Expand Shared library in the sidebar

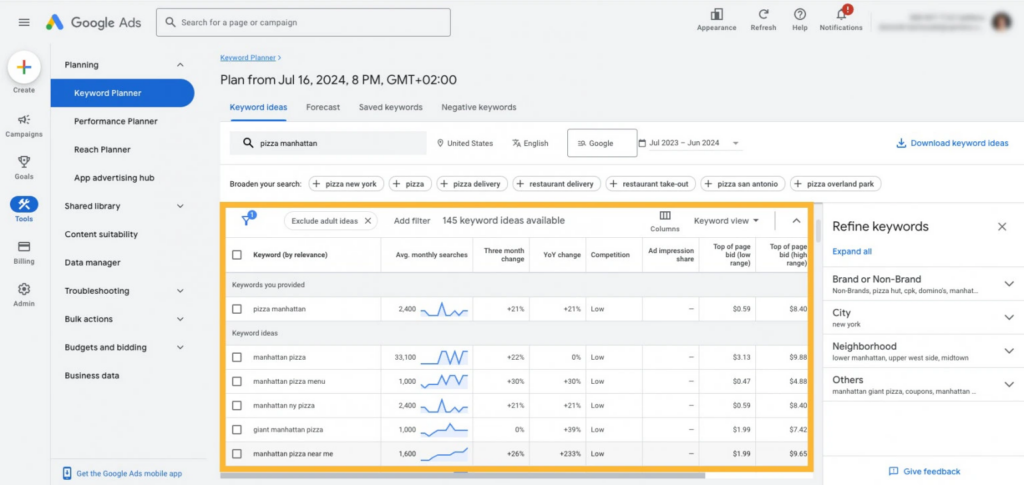click(x=180, y=206)
